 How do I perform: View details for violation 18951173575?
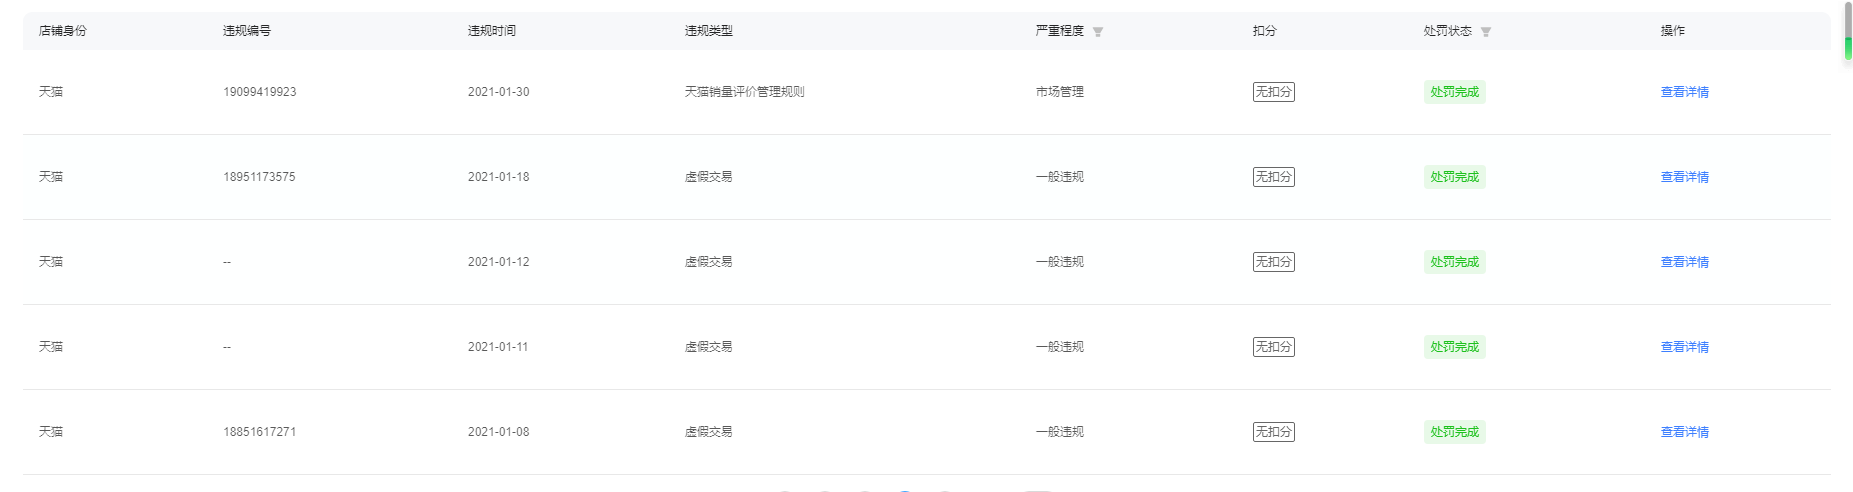(1685, 177)
